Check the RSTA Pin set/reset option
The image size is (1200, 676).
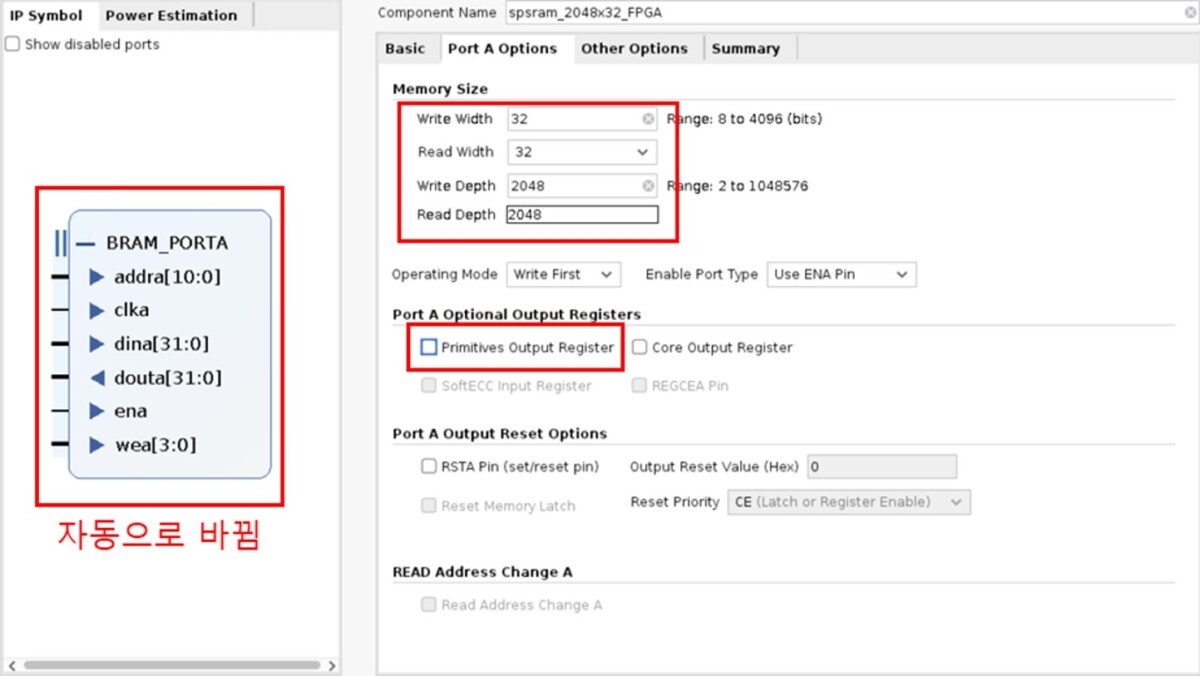[429, 466]
